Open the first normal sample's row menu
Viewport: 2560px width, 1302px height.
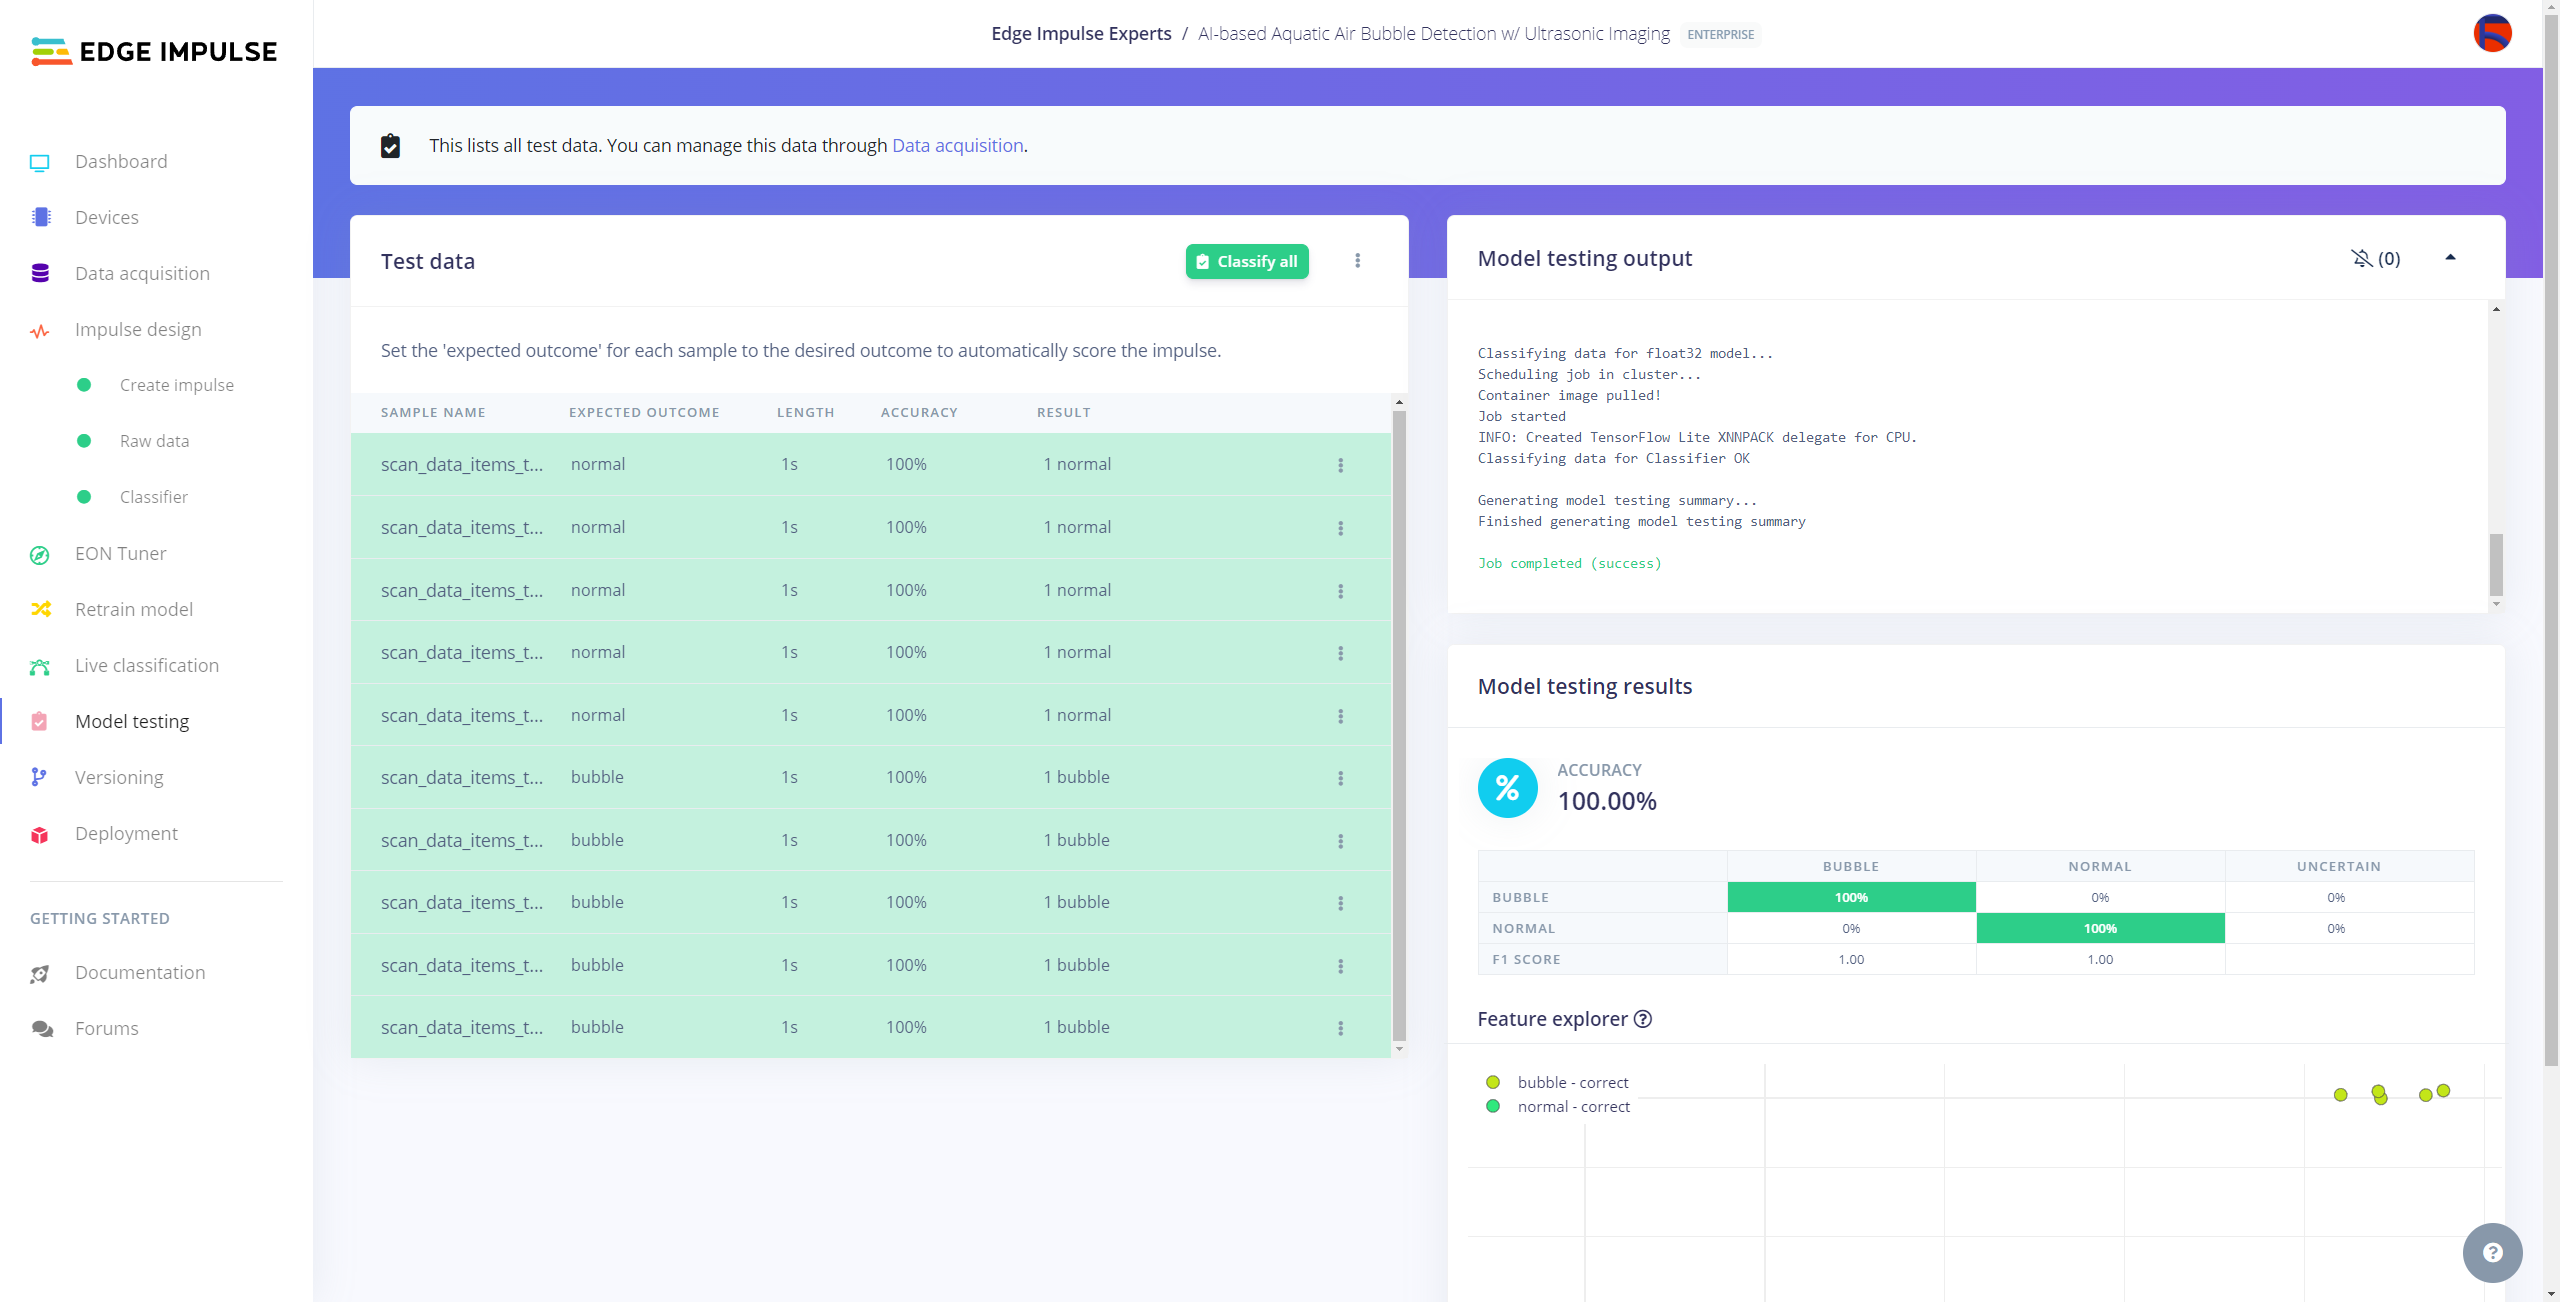[x=1340, y=465]
